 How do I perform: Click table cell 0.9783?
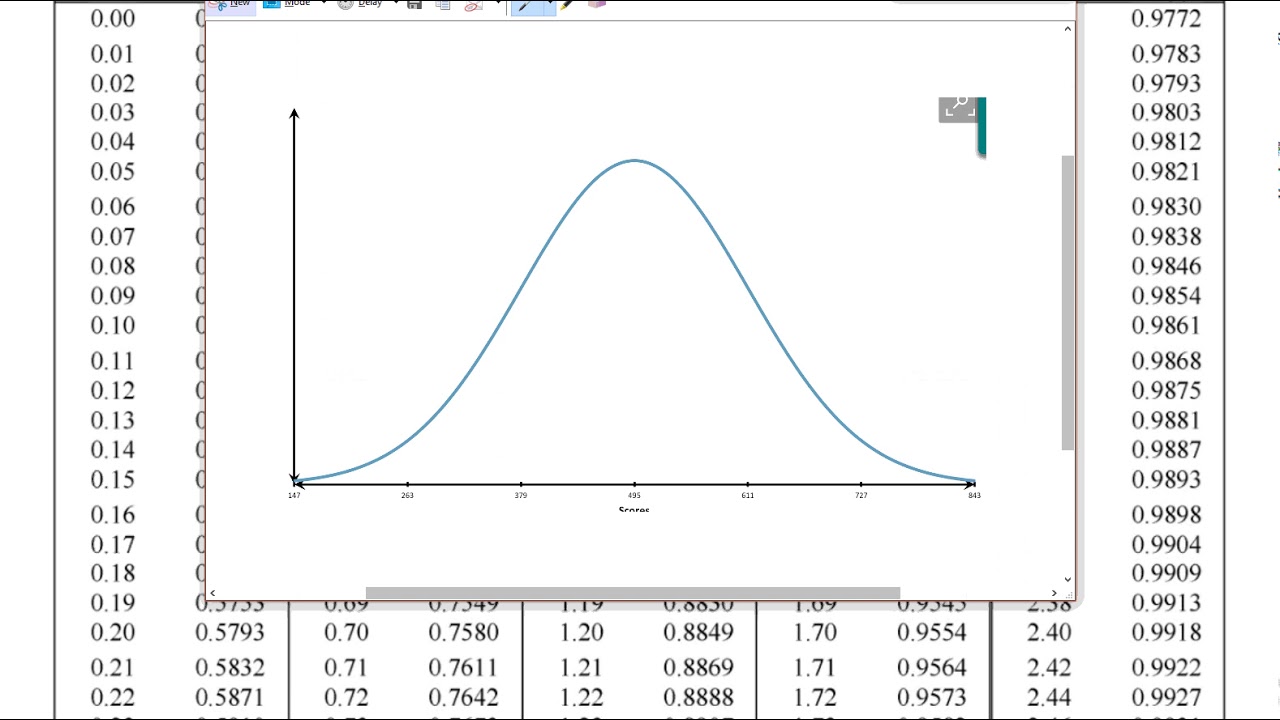(1165, 54)
